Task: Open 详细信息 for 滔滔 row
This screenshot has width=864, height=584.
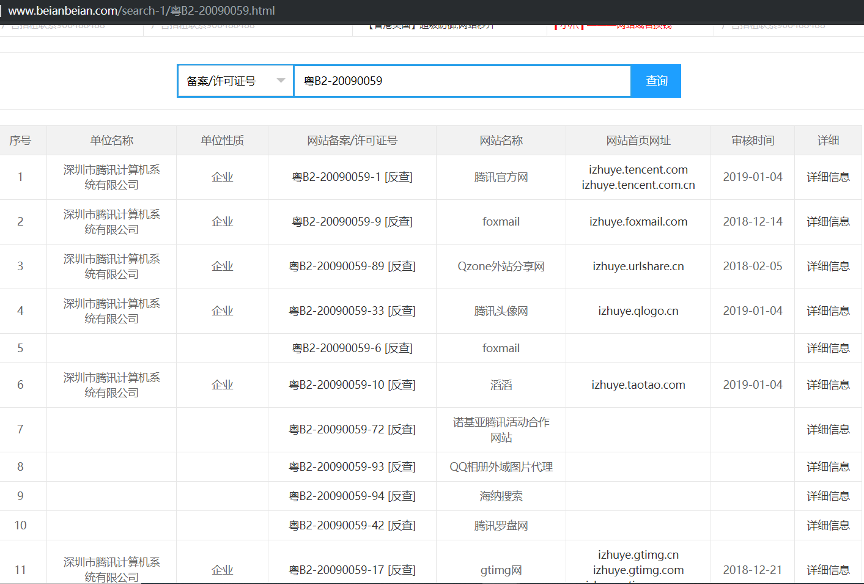Action: pyautogui.click(x=828, y=385)
